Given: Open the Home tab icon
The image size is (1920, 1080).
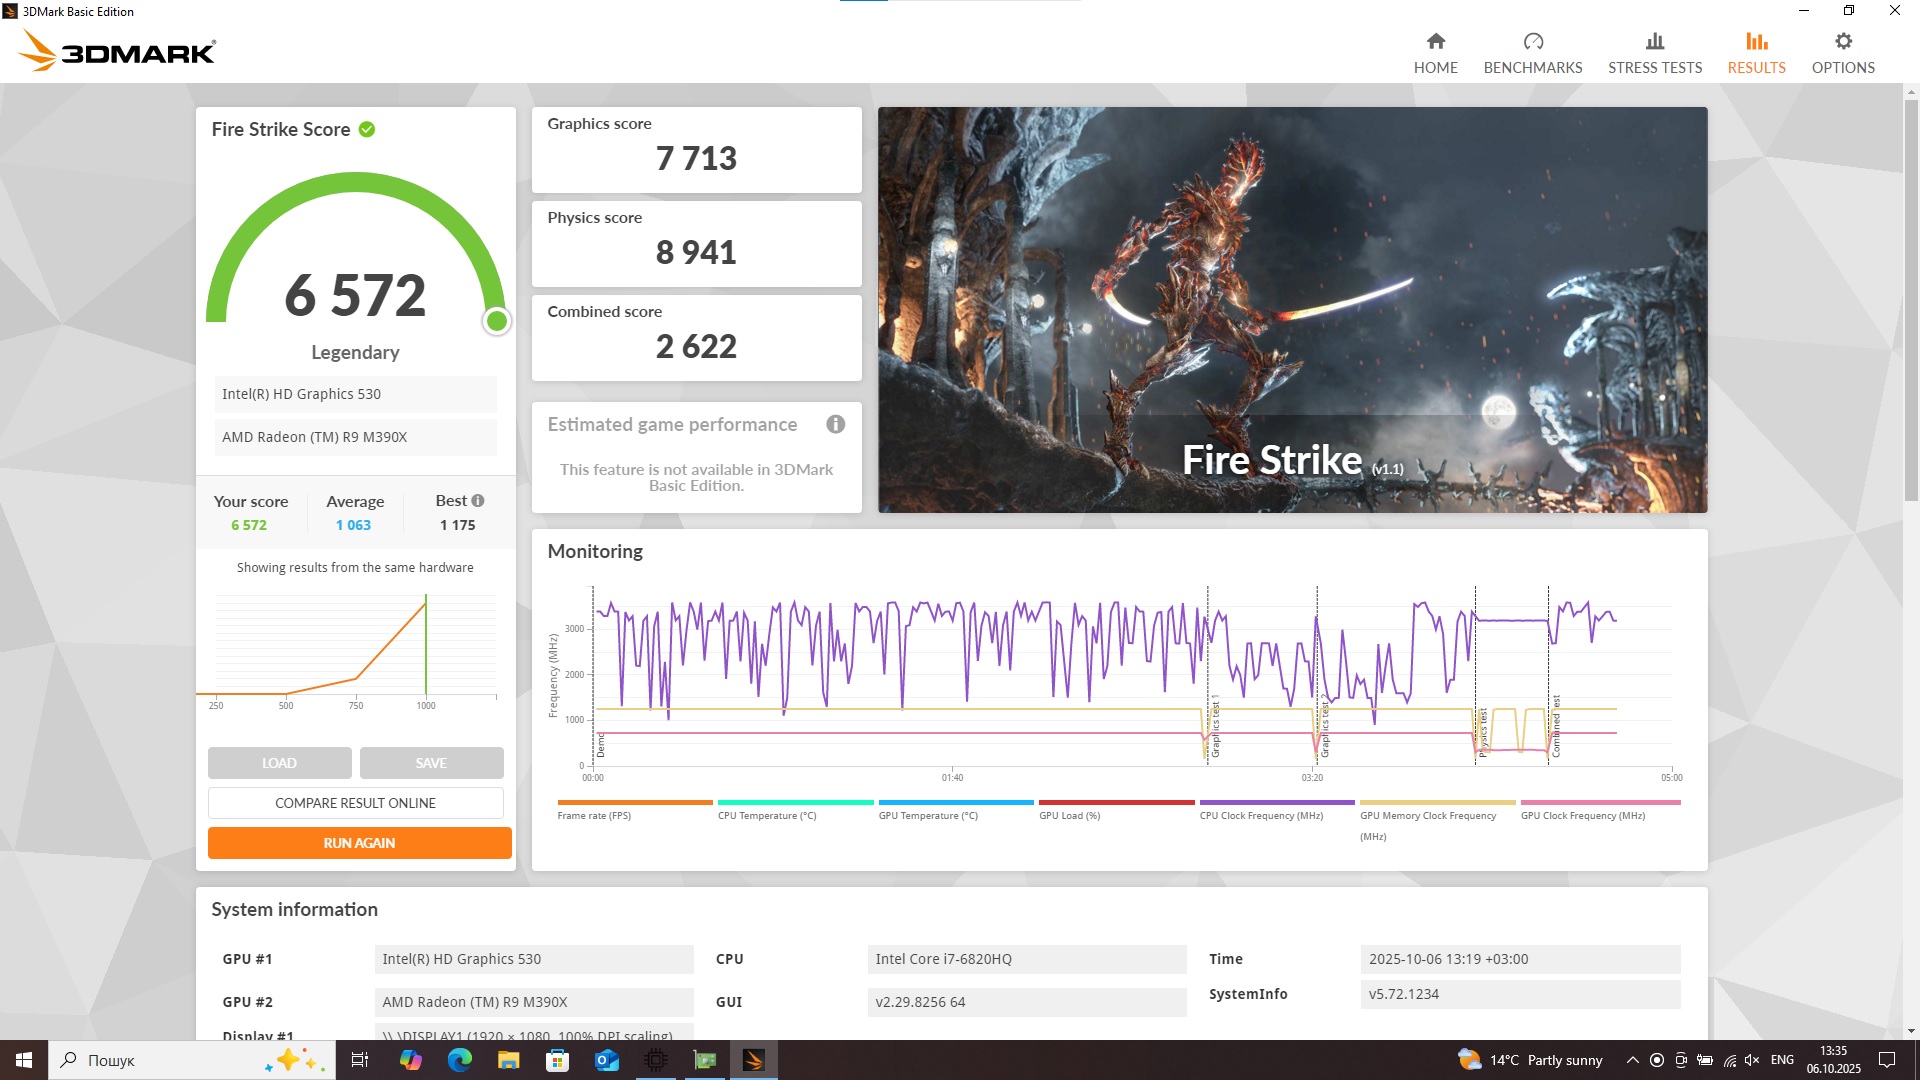Looking at the screenshot, I should tap(1435, 42).
